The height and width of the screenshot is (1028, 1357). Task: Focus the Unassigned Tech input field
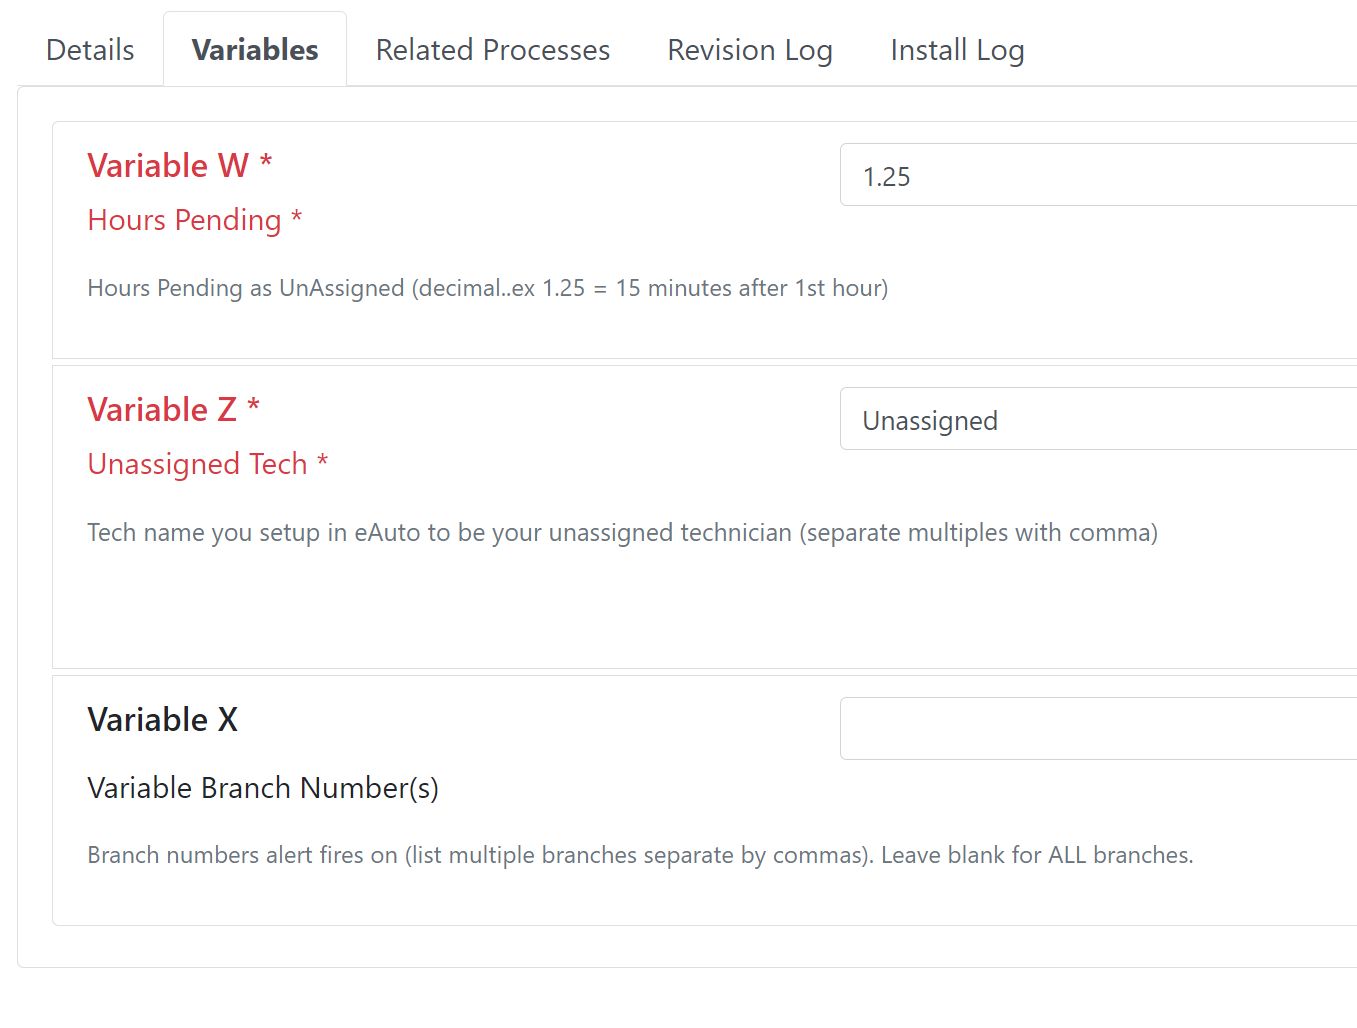coord(1098,419)
